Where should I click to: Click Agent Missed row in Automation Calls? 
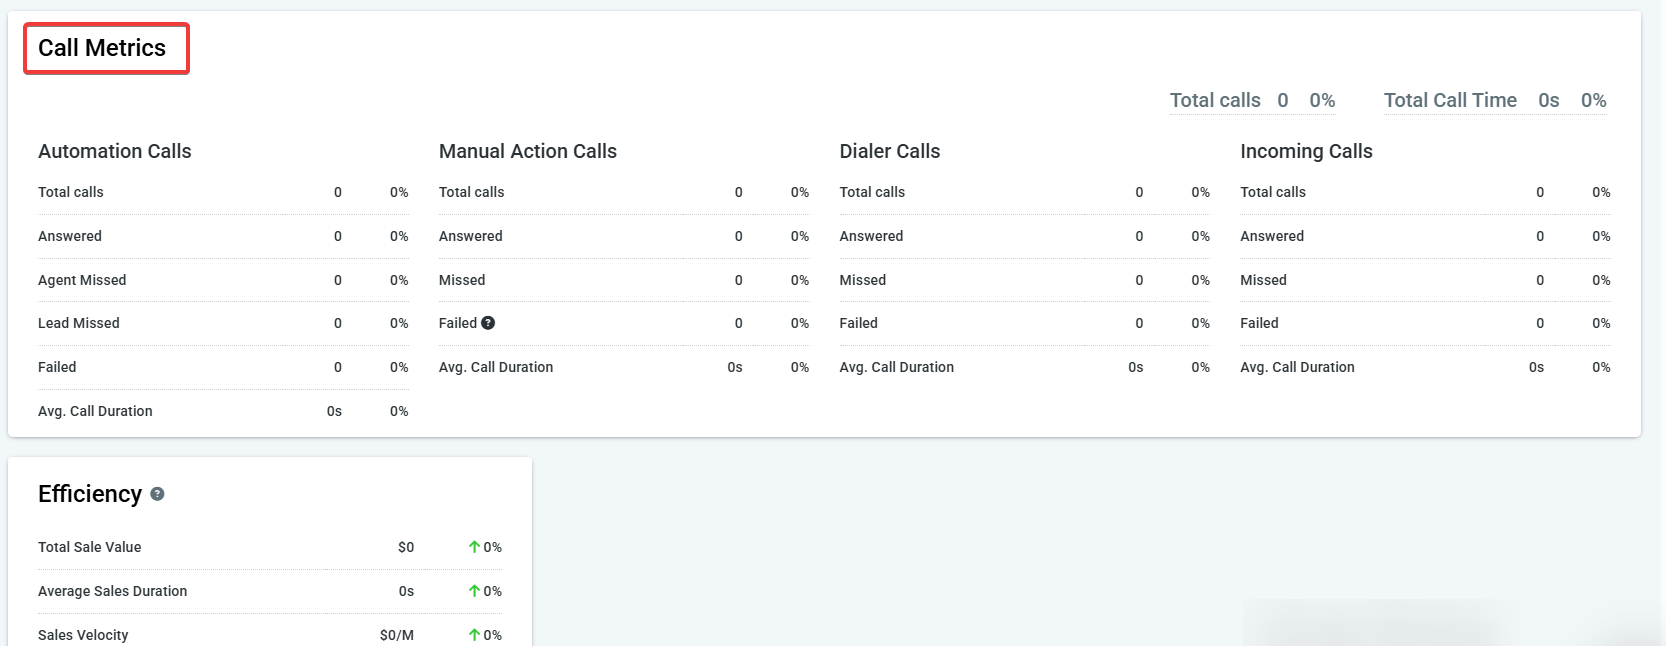pyautogui.click(x=82, y=280)
